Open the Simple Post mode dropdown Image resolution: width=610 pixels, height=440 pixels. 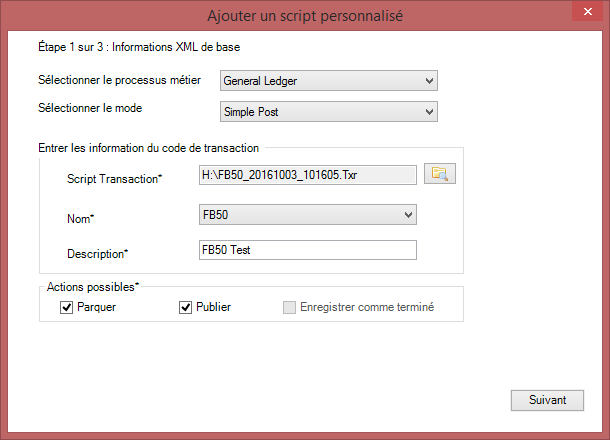329,112
